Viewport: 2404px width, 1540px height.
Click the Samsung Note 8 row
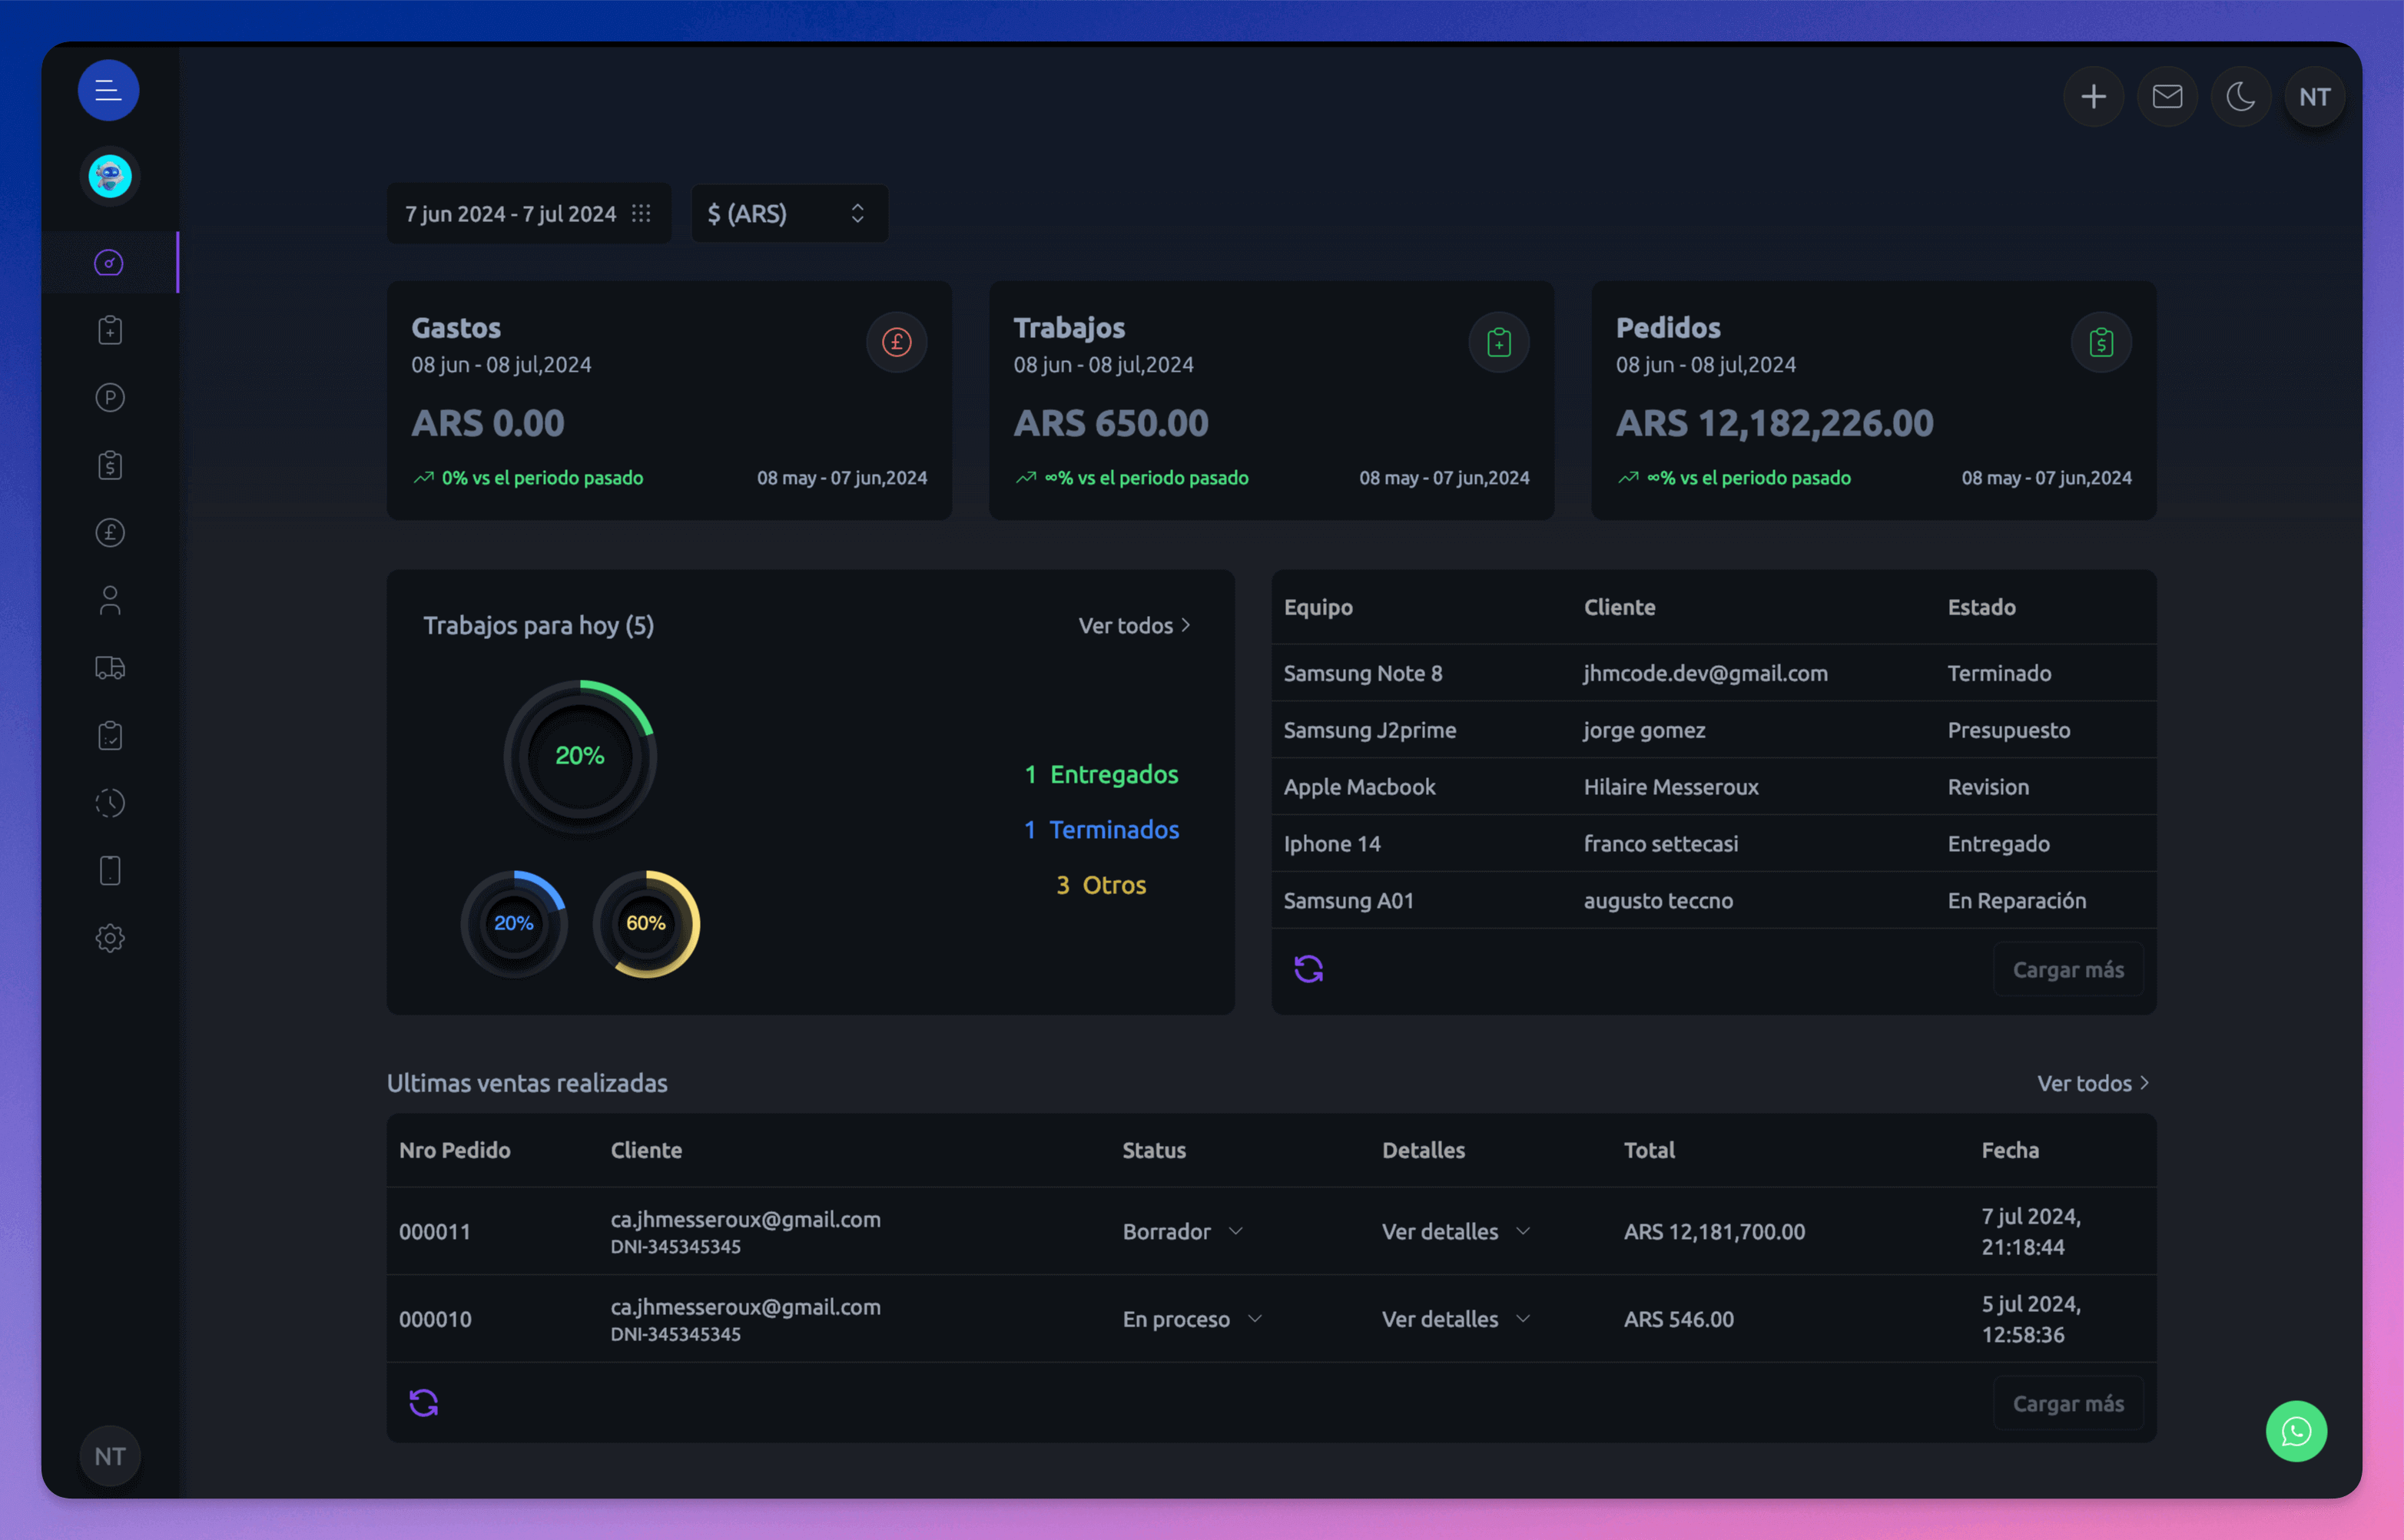click(x=1713, y=673)
